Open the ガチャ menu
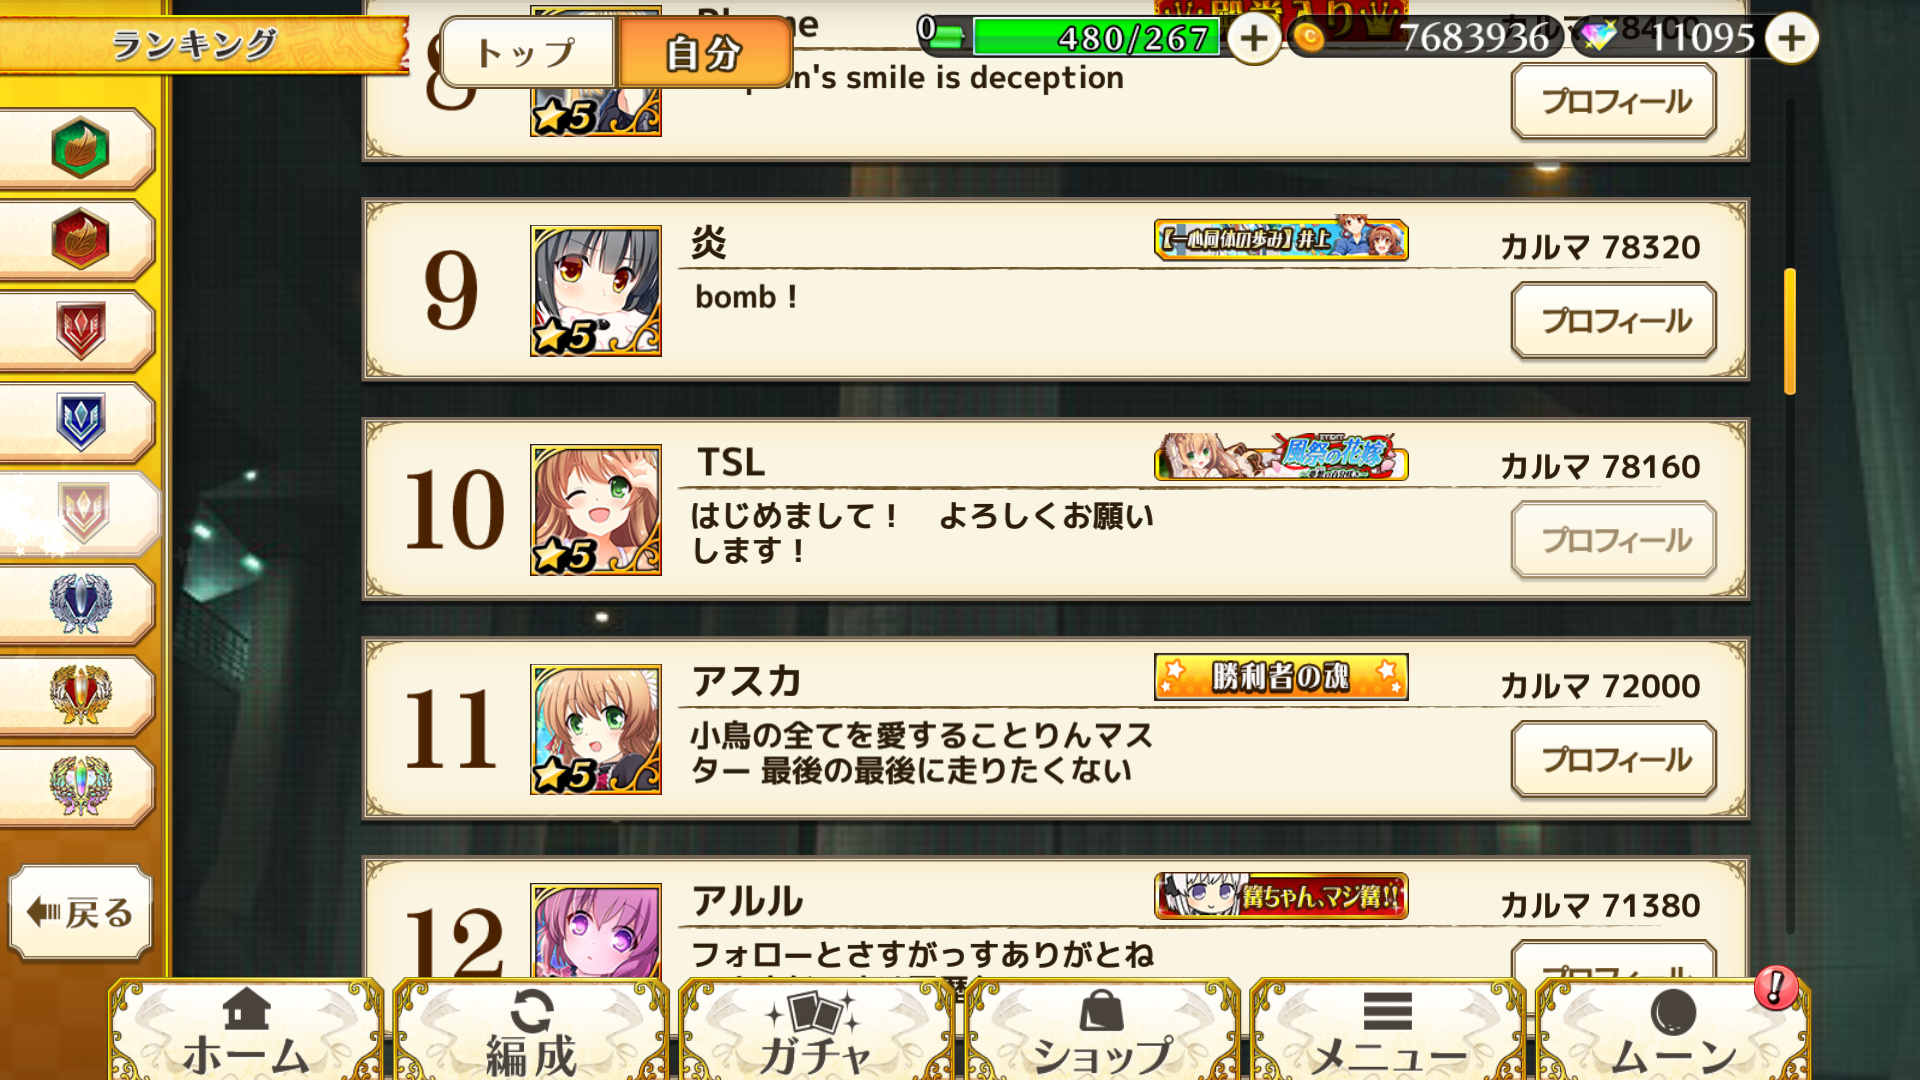Image resolution: width=1920 pixels, height=1080 pixels. click(x=815, y=1031)
